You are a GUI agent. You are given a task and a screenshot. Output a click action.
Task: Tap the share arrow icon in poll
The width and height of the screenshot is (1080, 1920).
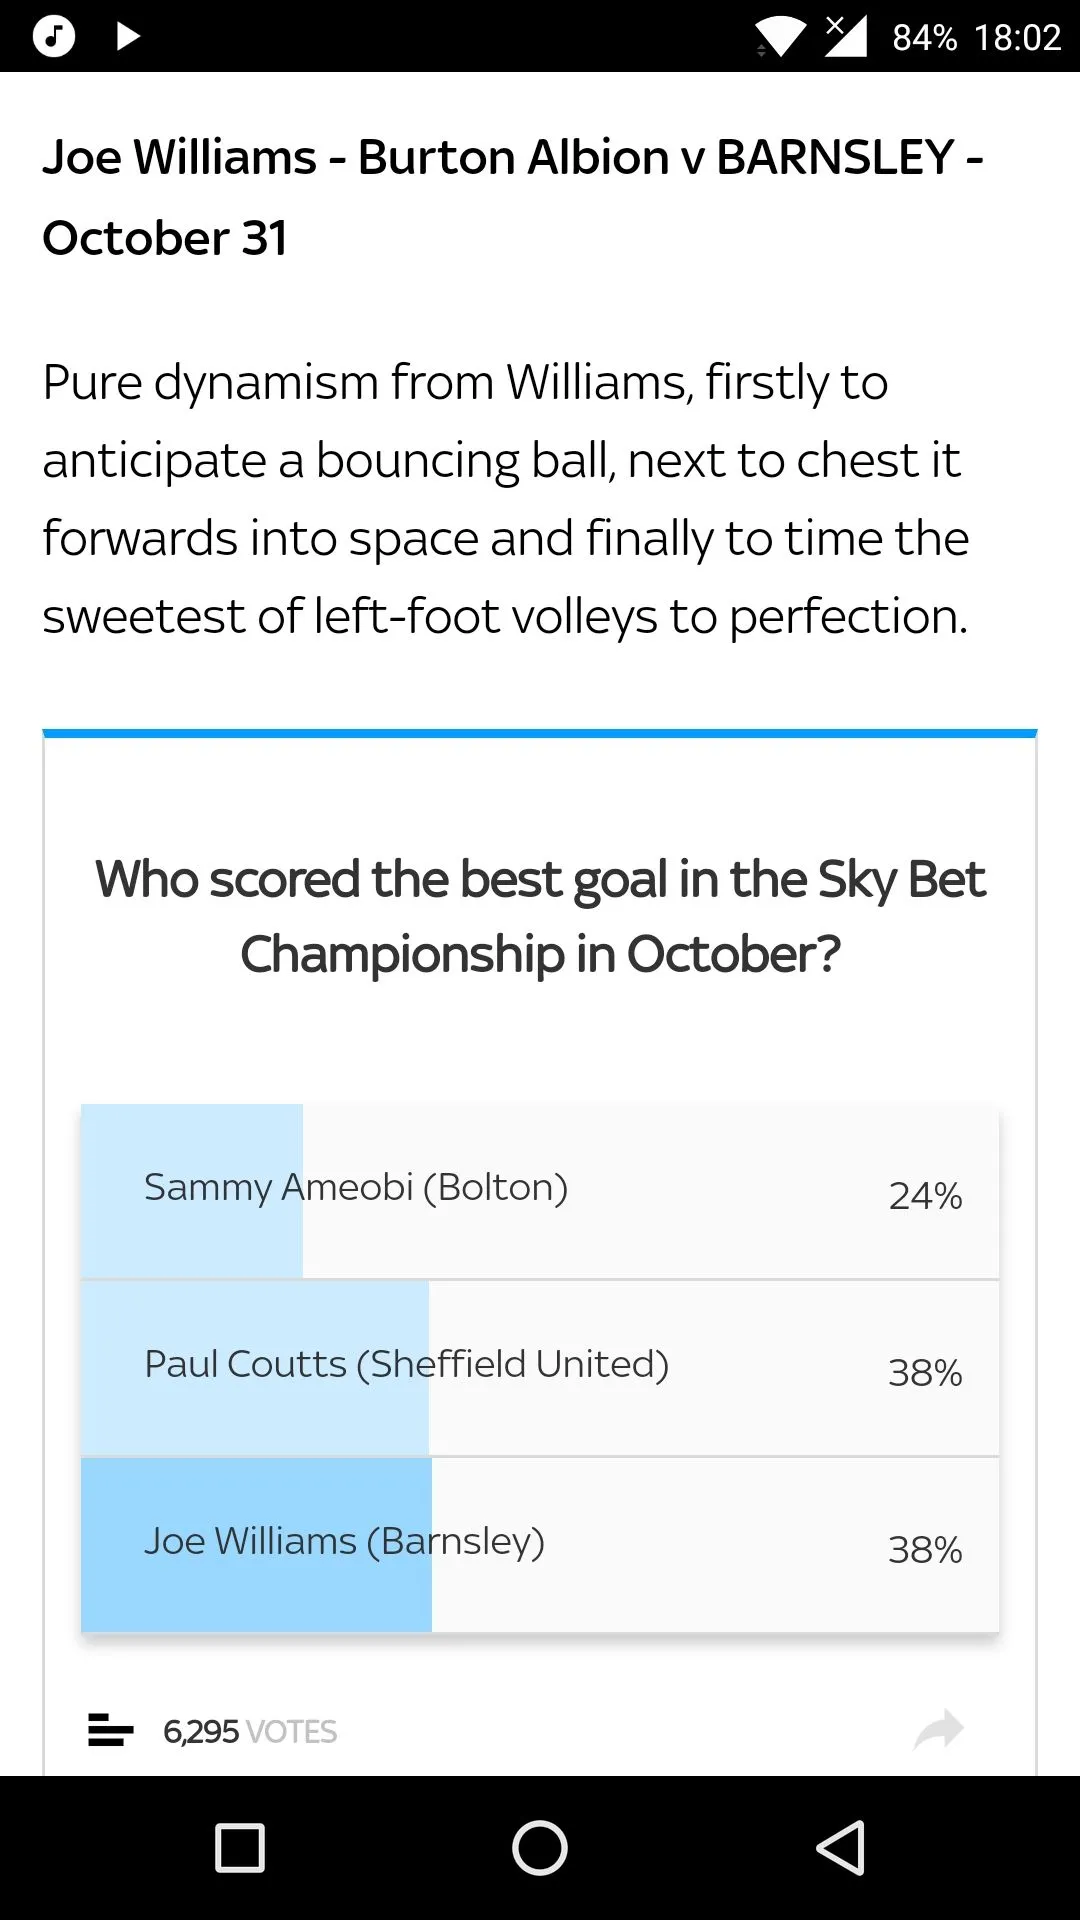pos(938,1729)
